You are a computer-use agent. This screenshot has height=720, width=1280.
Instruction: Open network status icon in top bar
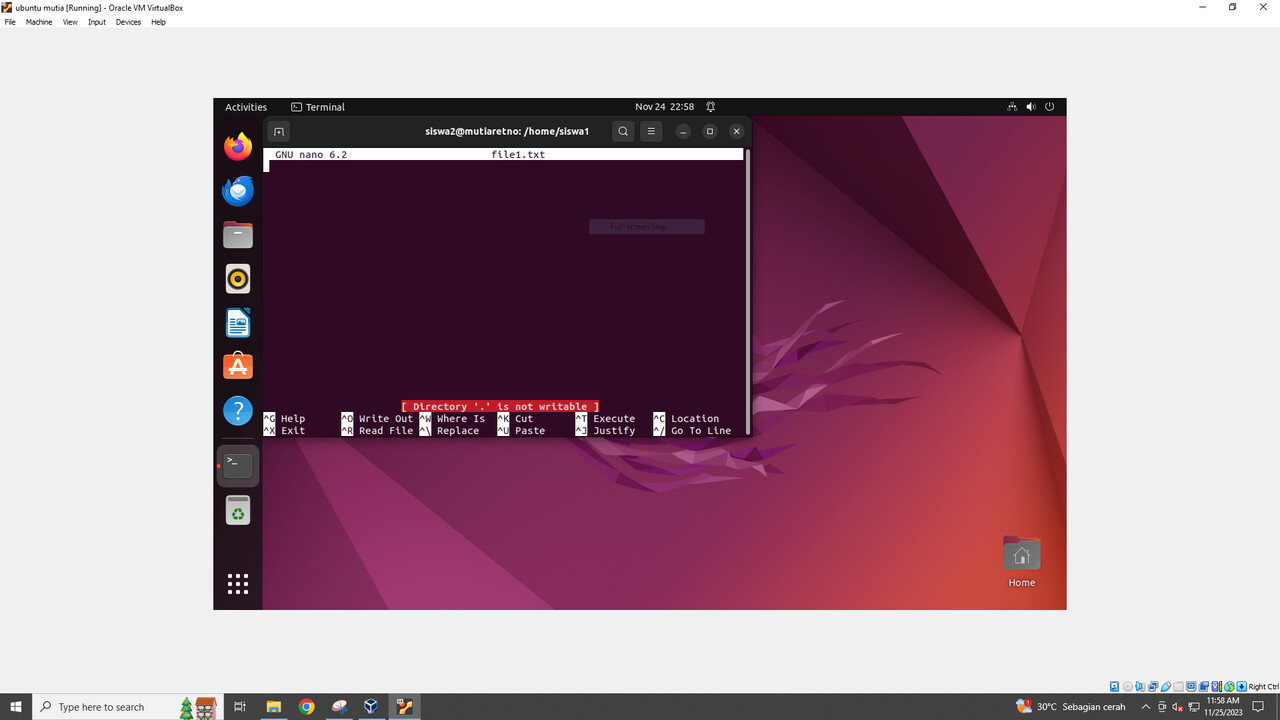click(x=1012, y=107)
